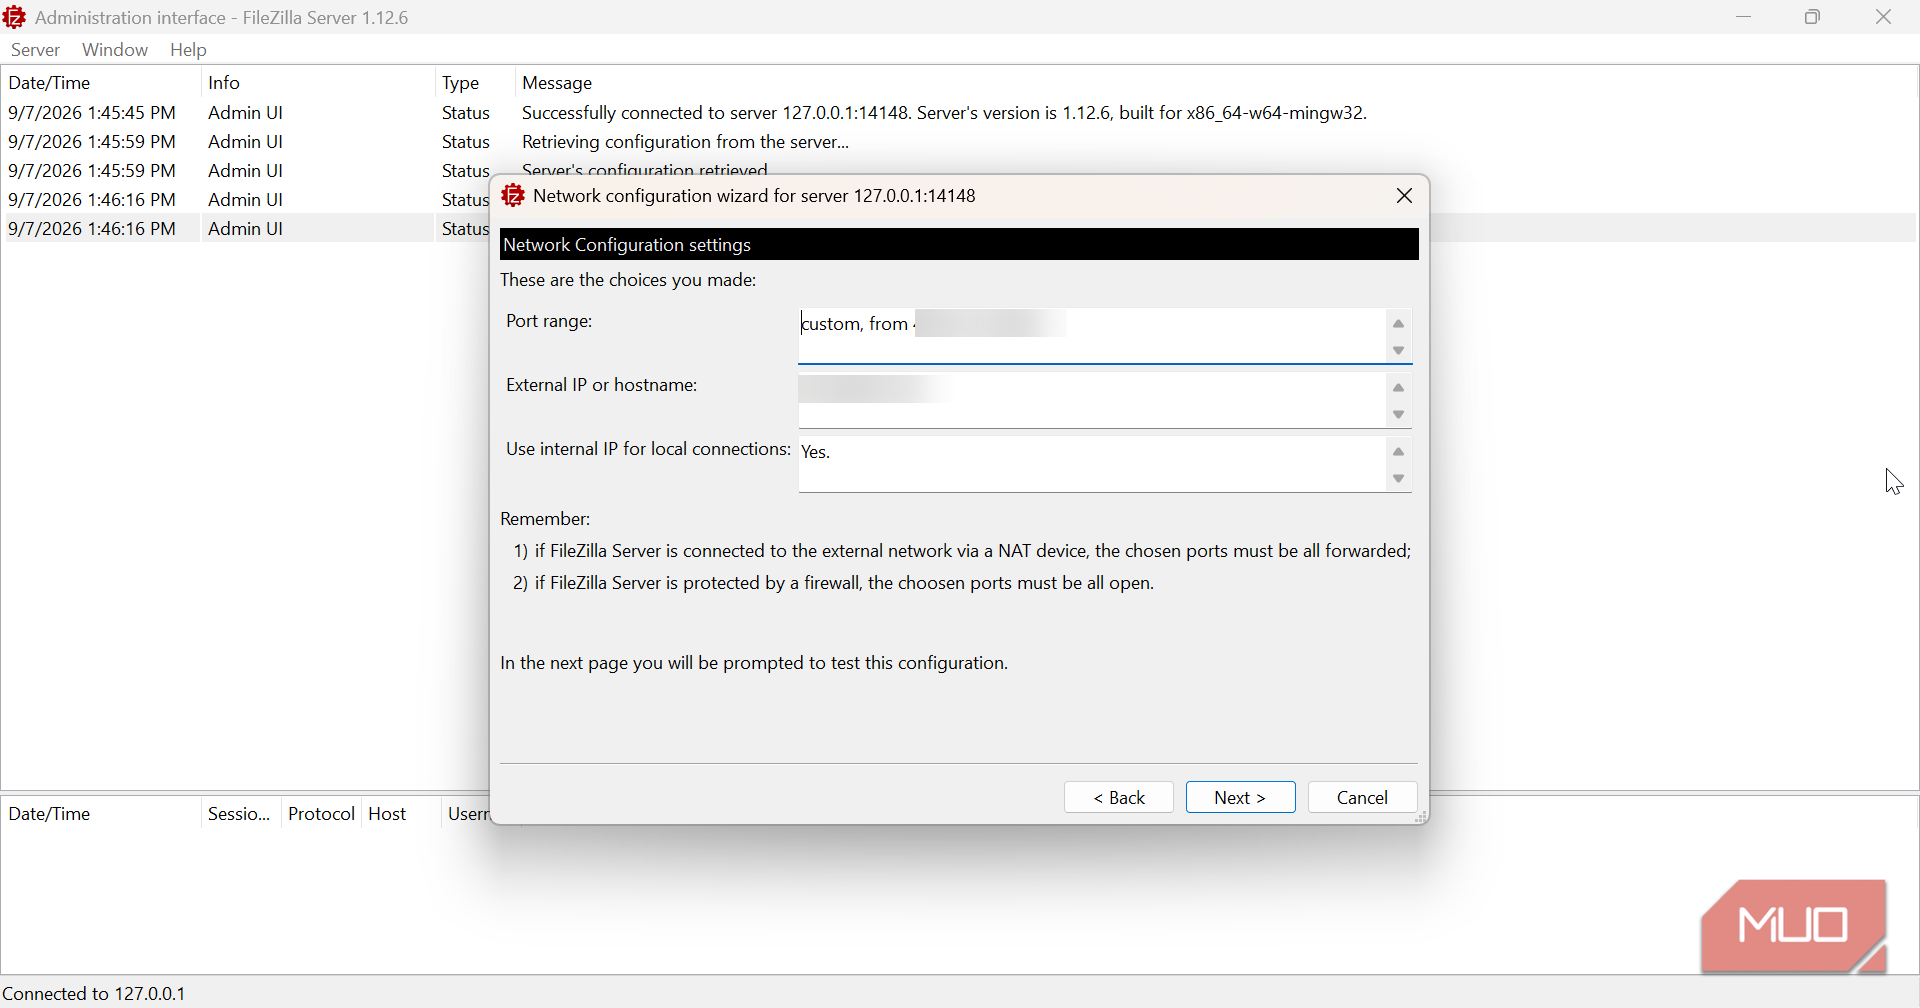Go back with the < Back button
This screenshot has height=1008, width=1920.
[1119, 797]
